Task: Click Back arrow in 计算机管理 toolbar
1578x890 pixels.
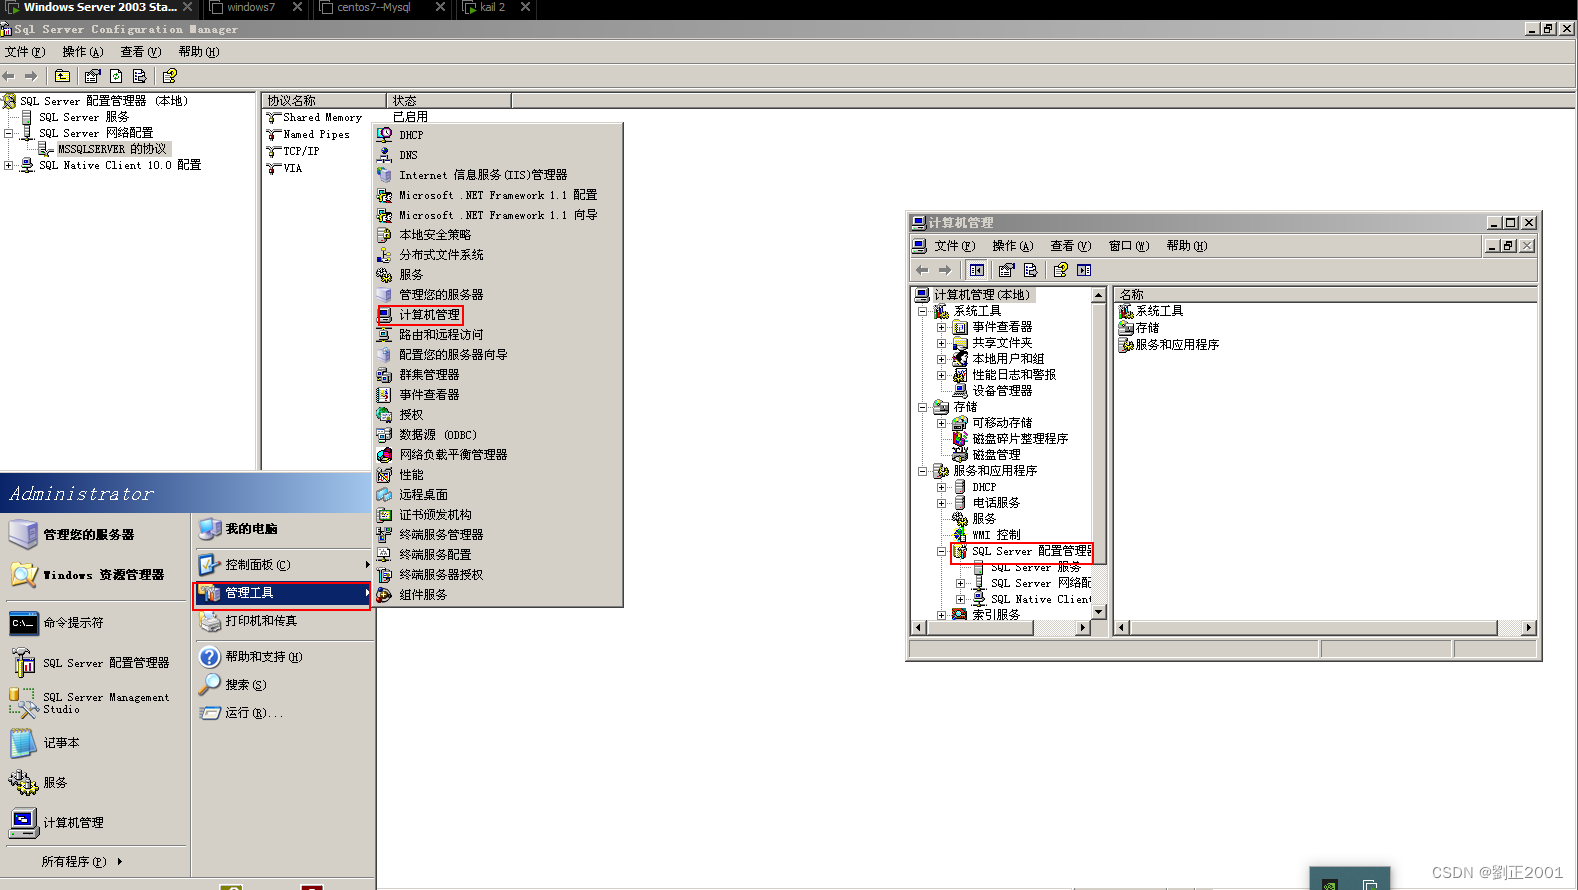Action: [x=922, y=270]
